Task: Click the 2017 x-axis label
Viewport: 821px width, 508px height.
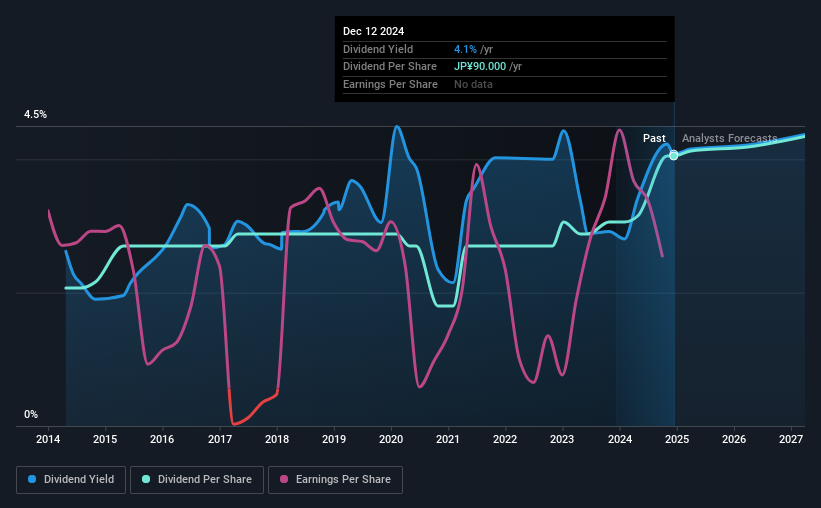Action: 219,439
